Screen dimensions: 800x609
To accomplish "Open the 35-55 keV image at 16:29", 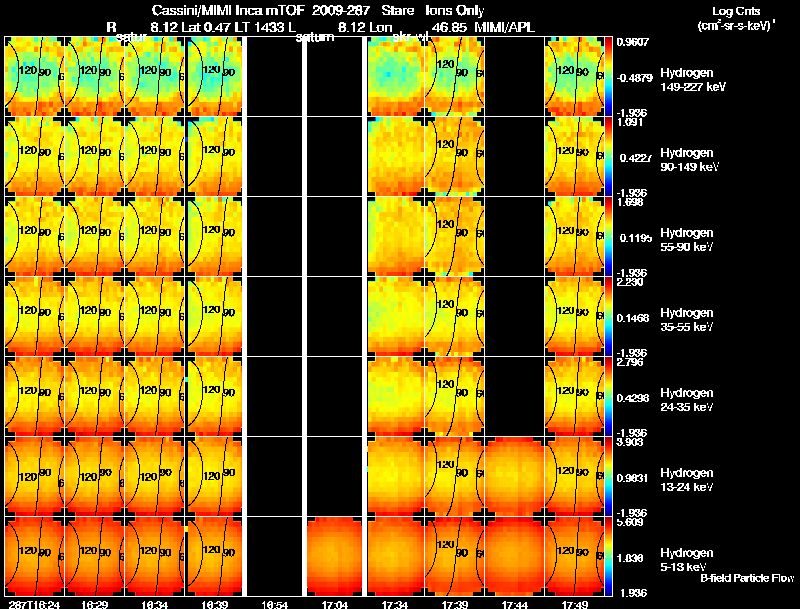I will pyautogui.click(x=94, y=317).
